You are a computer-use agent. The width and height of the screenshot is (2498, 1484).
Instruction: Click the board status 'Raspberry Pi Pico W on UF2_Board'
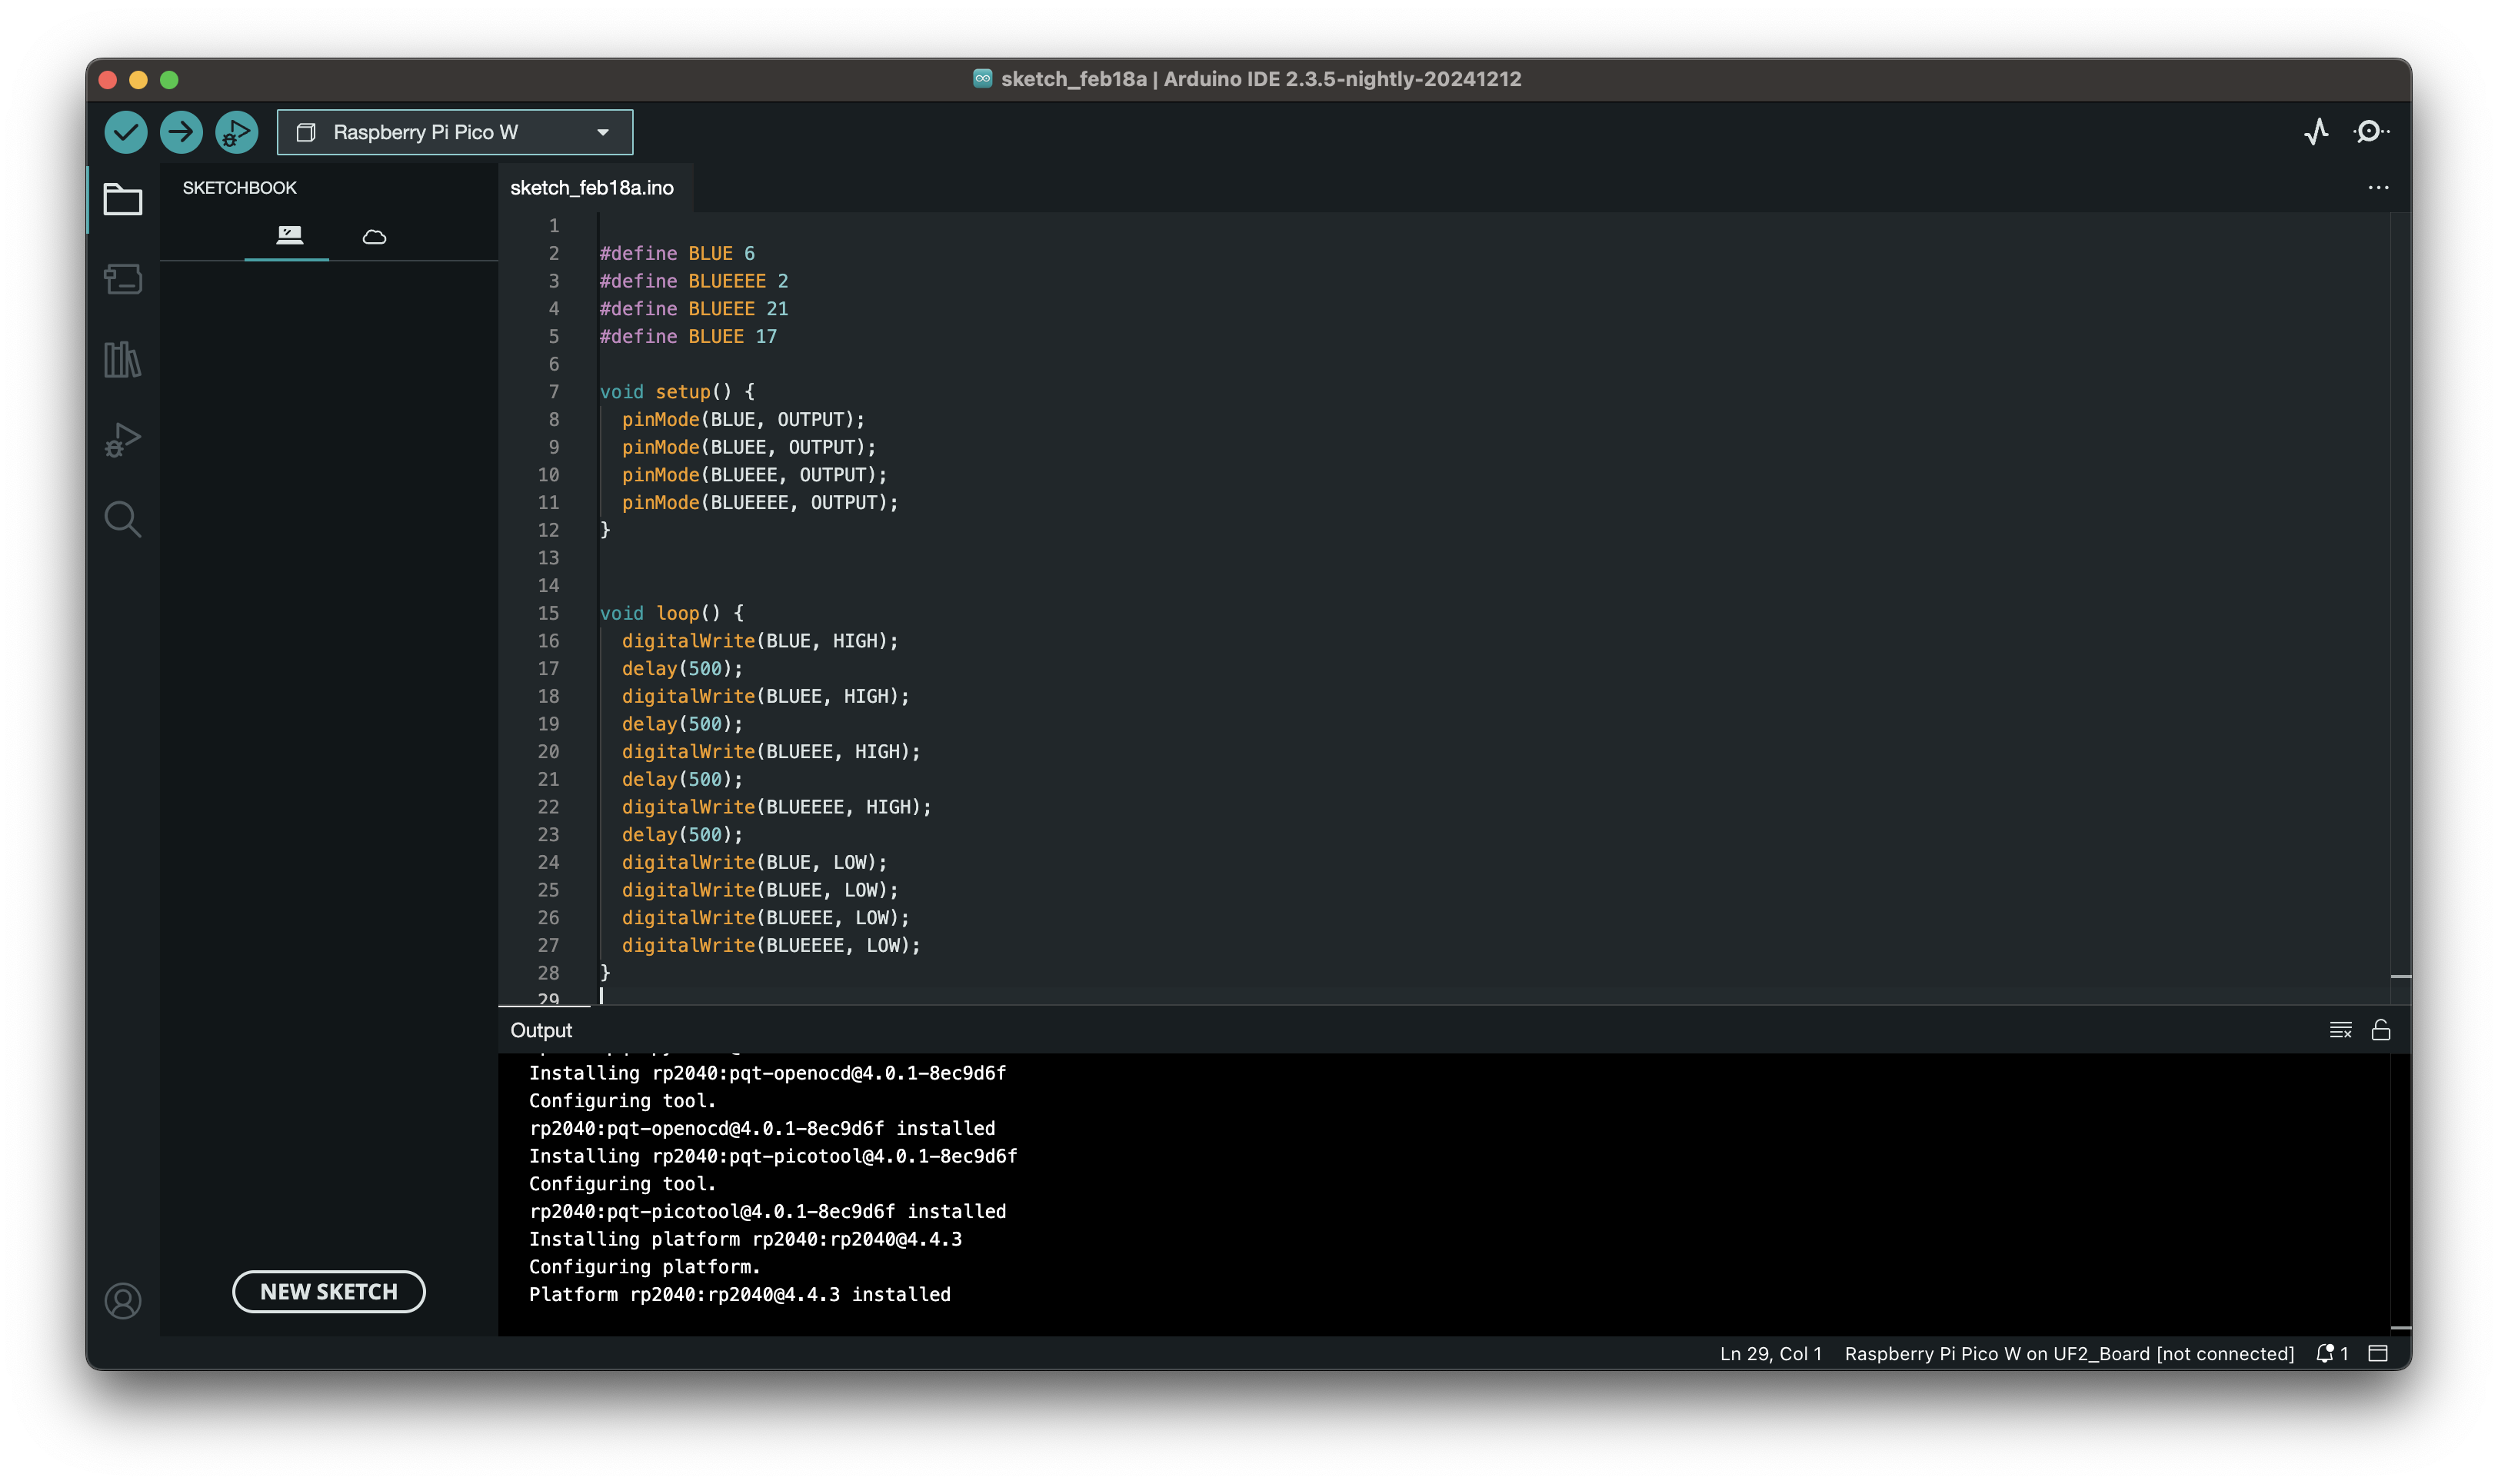coord(2068,1353)
